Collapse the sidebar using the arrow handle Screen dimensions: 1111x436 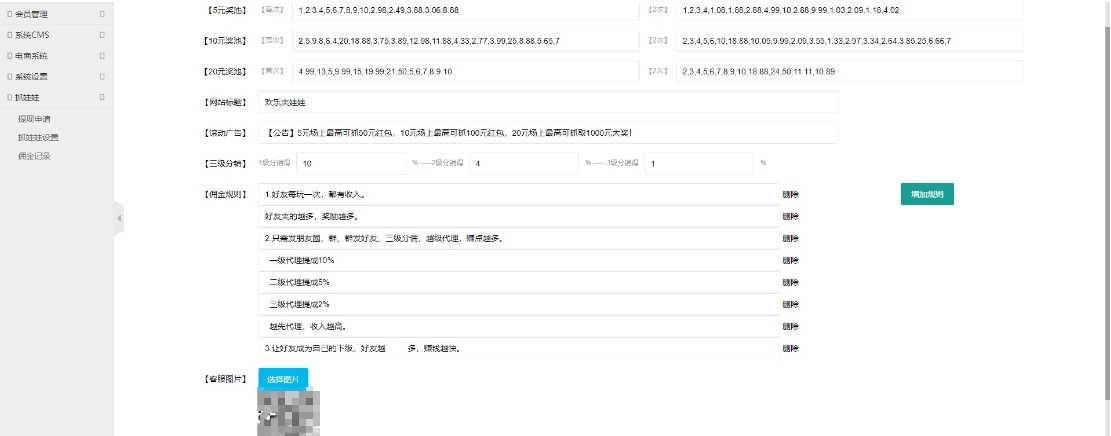pos(118,217)
